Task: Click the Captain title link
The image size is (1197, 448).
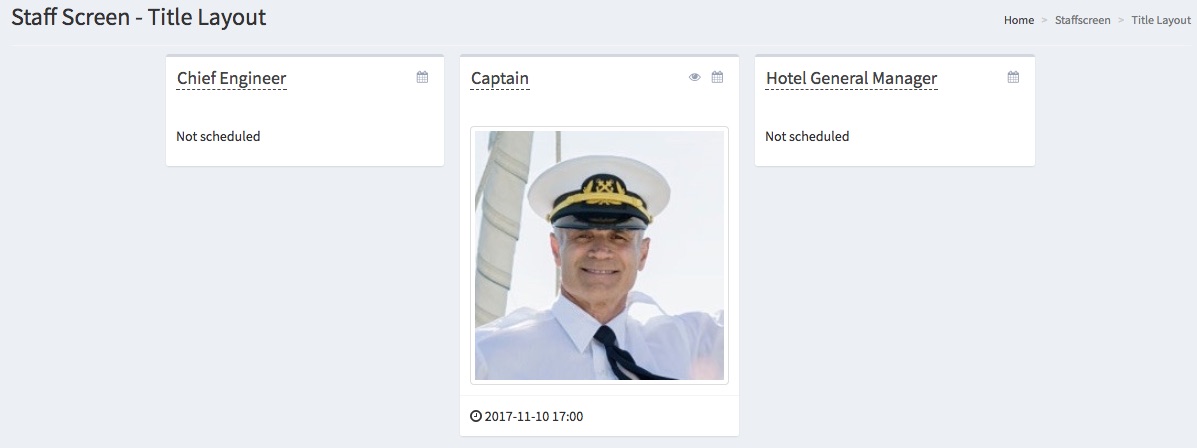Action: pyautogui.click(x=500, y=78)
